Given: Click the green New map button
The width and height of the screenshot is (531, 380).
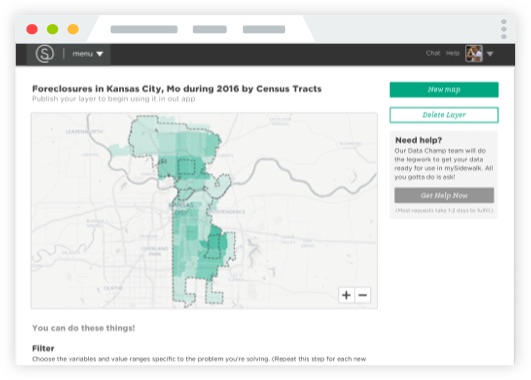Looking at the screenshot, I should point(444,89).
